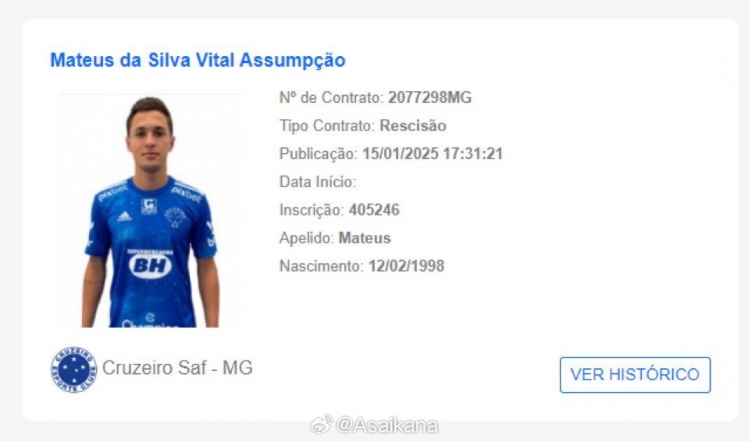Viewport: 750px width, 441px height.
Task: Click the BH sponsor logo on jersey
Action: [150, 265]
